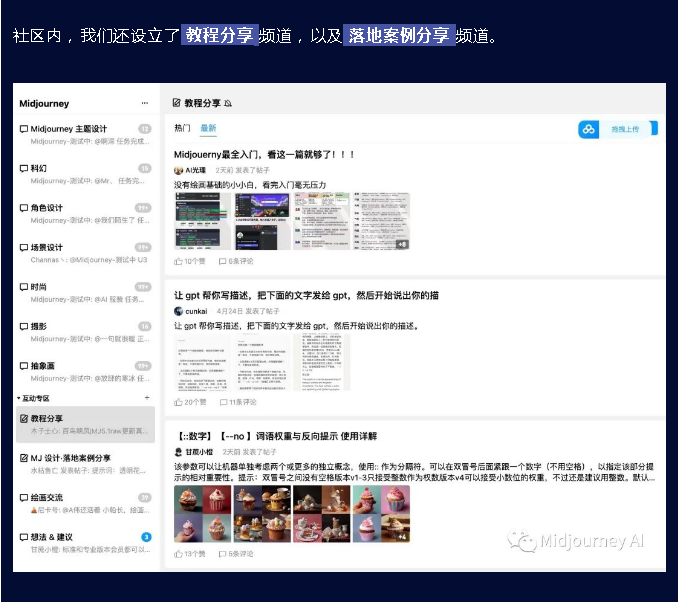
Task: Click the cunkai avatar icon
Action: tap(178, 311)
